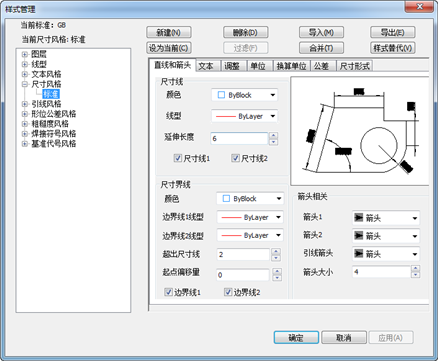Screen dimensions: 438x361
Task: Click 取消 to cancel dialog
Action: coord(344,338)
